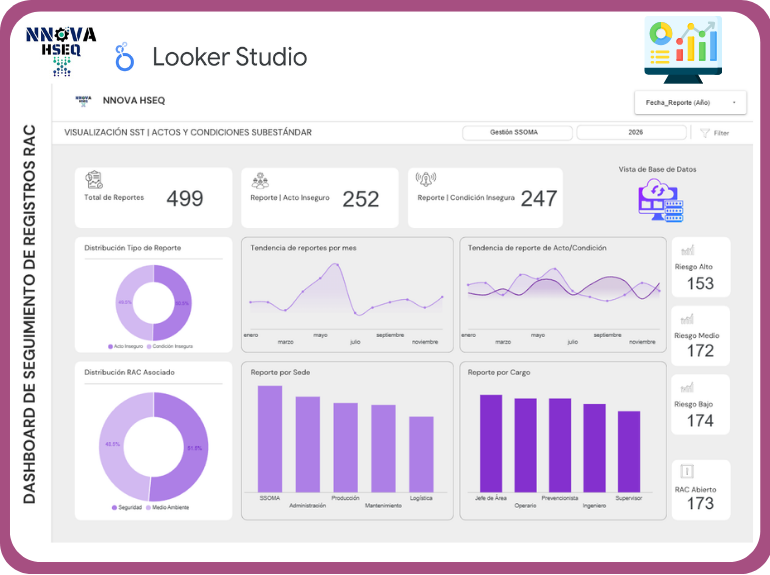Click the SSOMA bar in Reporte por Sede
The width and height of the screenshot is (770, 575).
[x=270, y=438]
